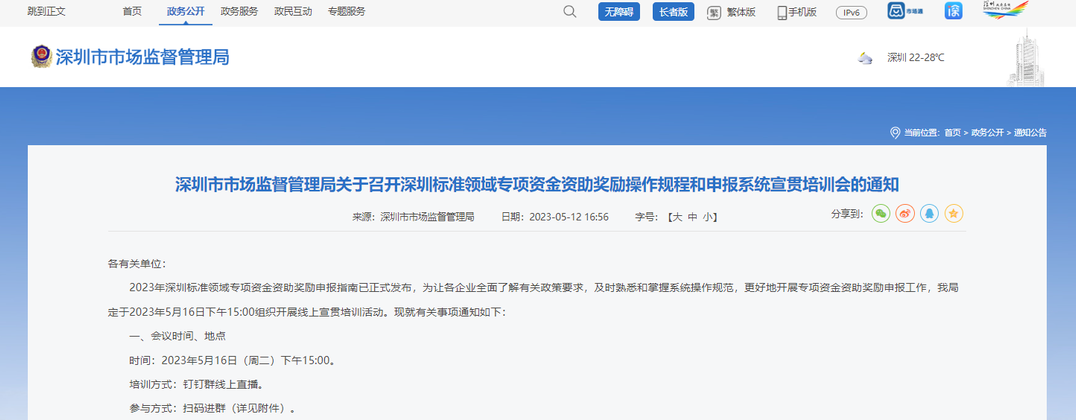Open the 政务服务 menu
This screenshot has width=1076, height=420.
pyautogui.click(x=239, y=12)
